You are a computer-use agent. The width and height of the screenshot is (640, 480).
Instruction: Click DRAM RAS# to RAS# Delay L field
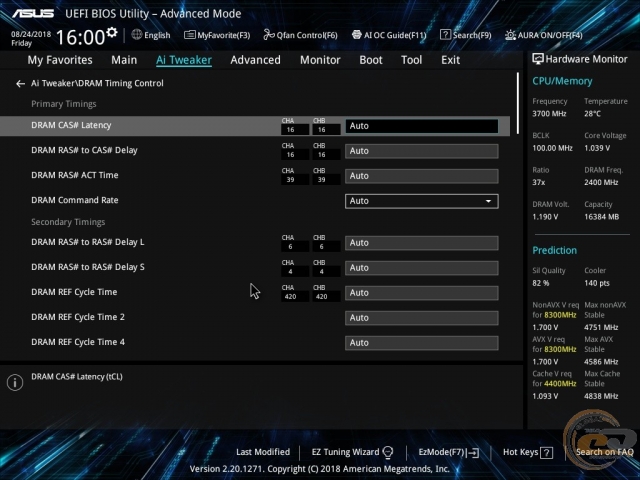pos(422,243)
